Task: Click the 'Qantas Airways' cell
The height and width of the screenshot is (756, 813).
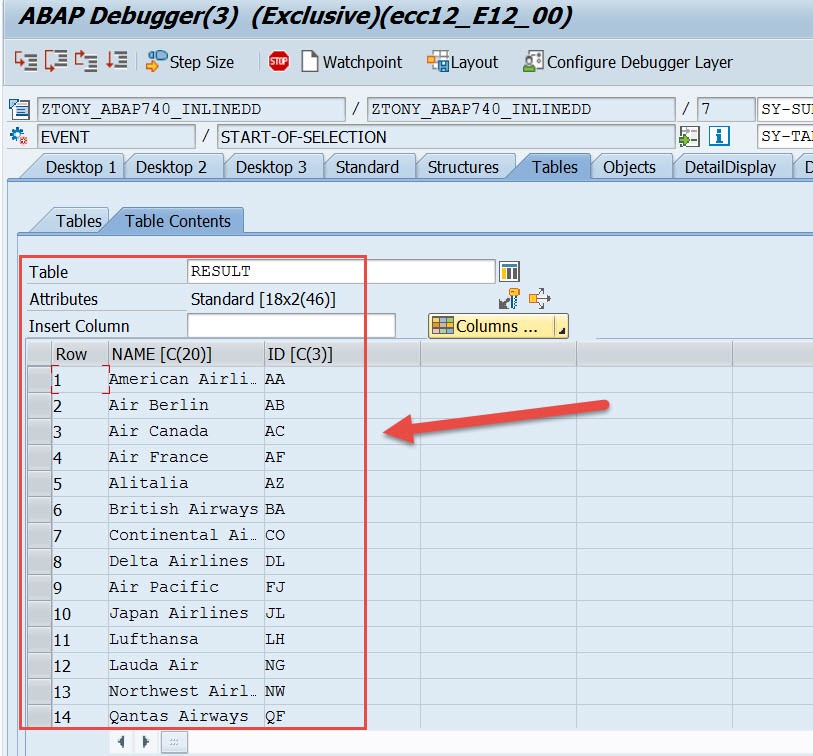Action: click(x=184, y=716)
